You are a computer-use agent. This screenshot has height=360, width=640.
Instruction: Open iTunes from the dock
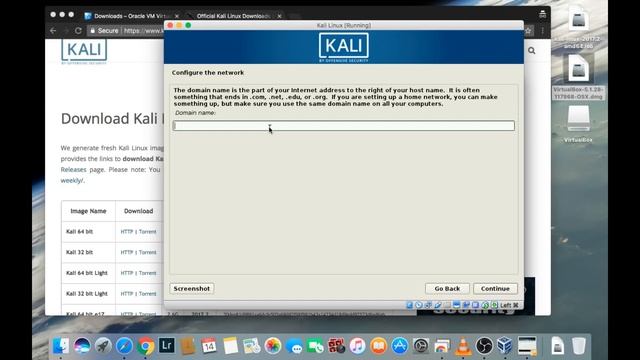(357, 346)
